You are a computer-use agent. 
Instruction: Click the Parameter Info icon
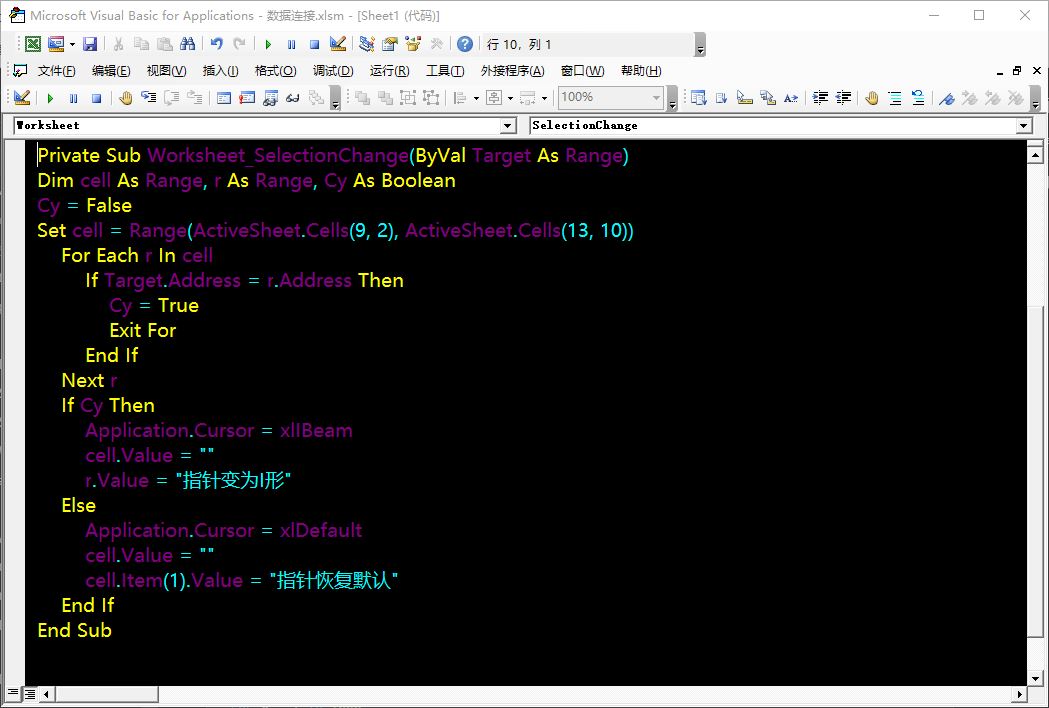coord(767,98)
